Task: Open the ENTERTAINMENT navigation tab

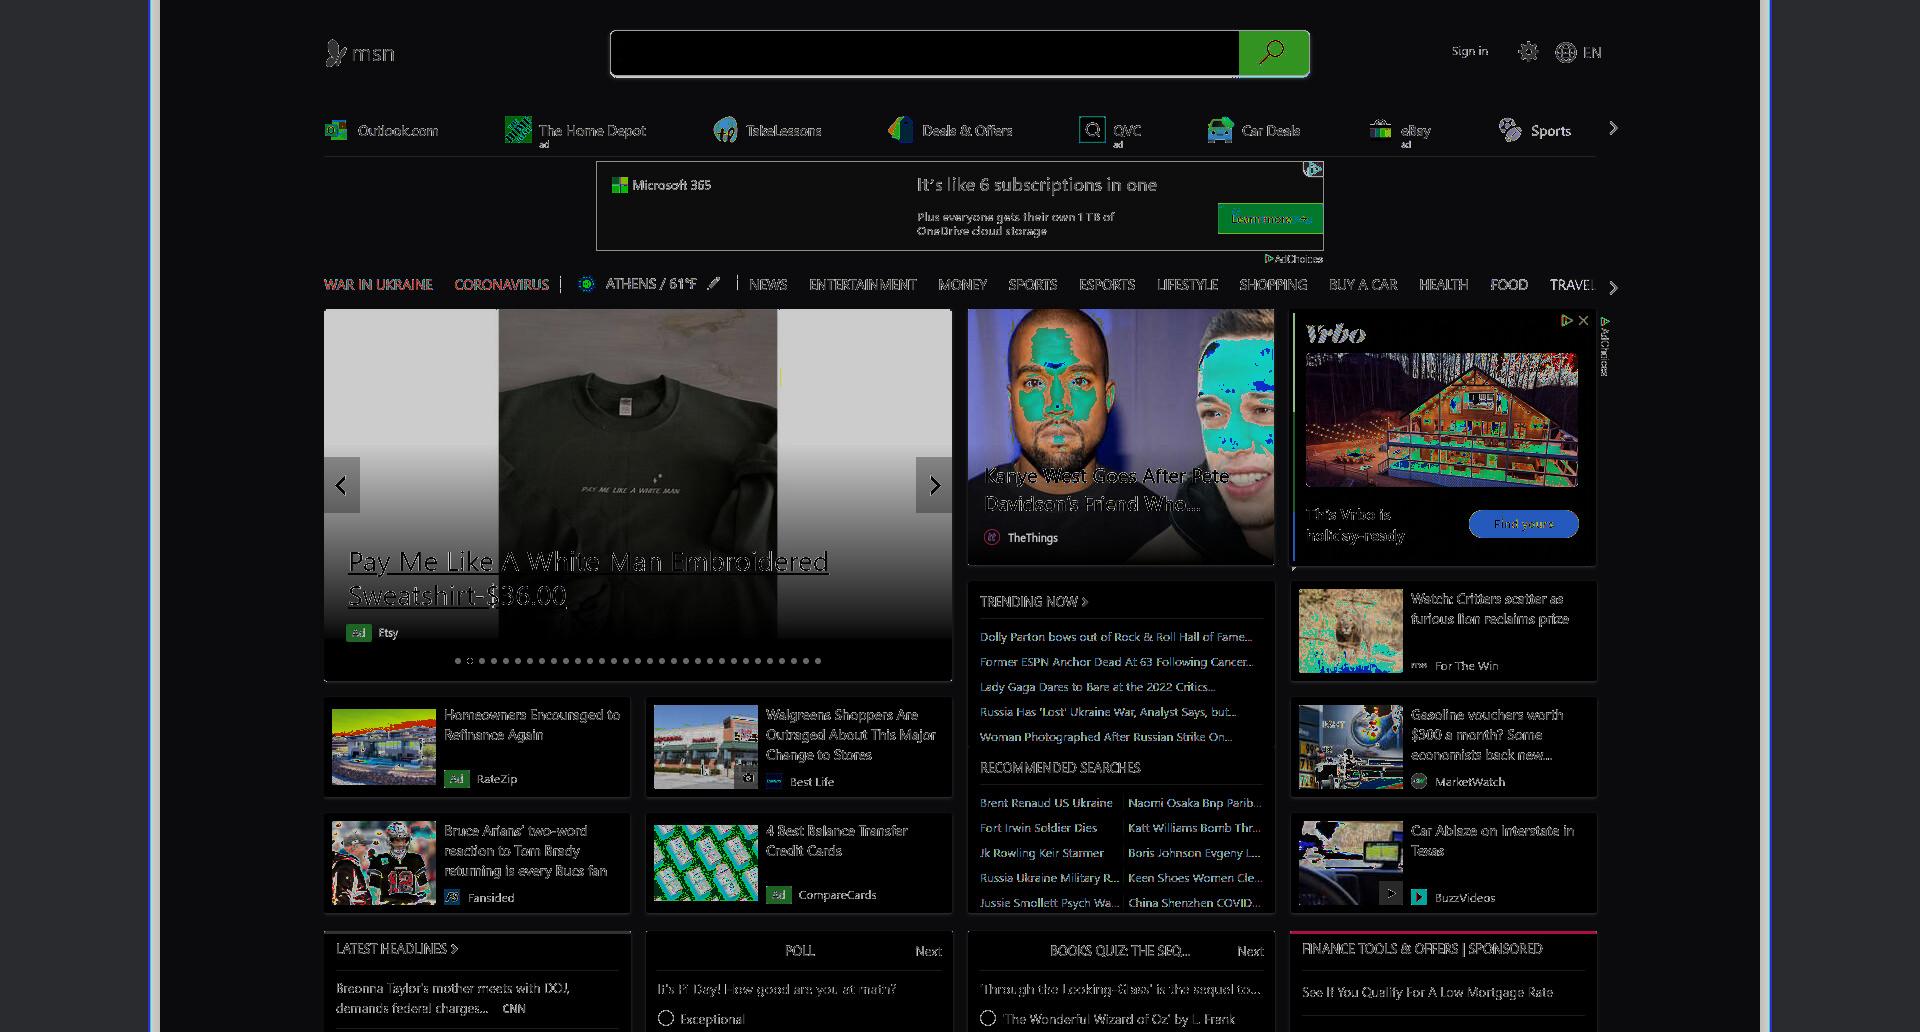Action: pyautogui.click(x=862, y=284)
